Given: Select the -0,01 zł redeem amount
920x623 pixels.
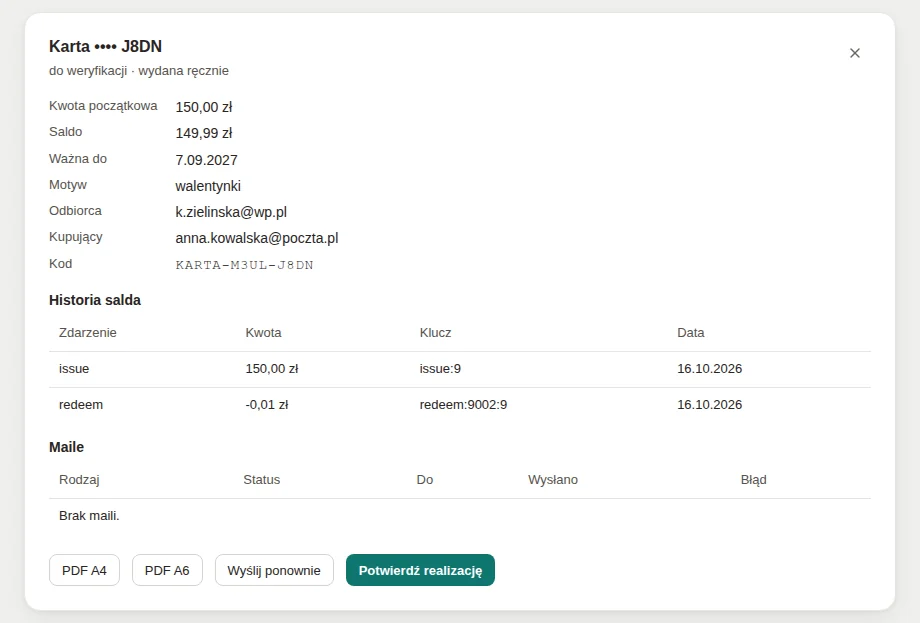Looking at the screenshot, I should (x=267, y=405).
